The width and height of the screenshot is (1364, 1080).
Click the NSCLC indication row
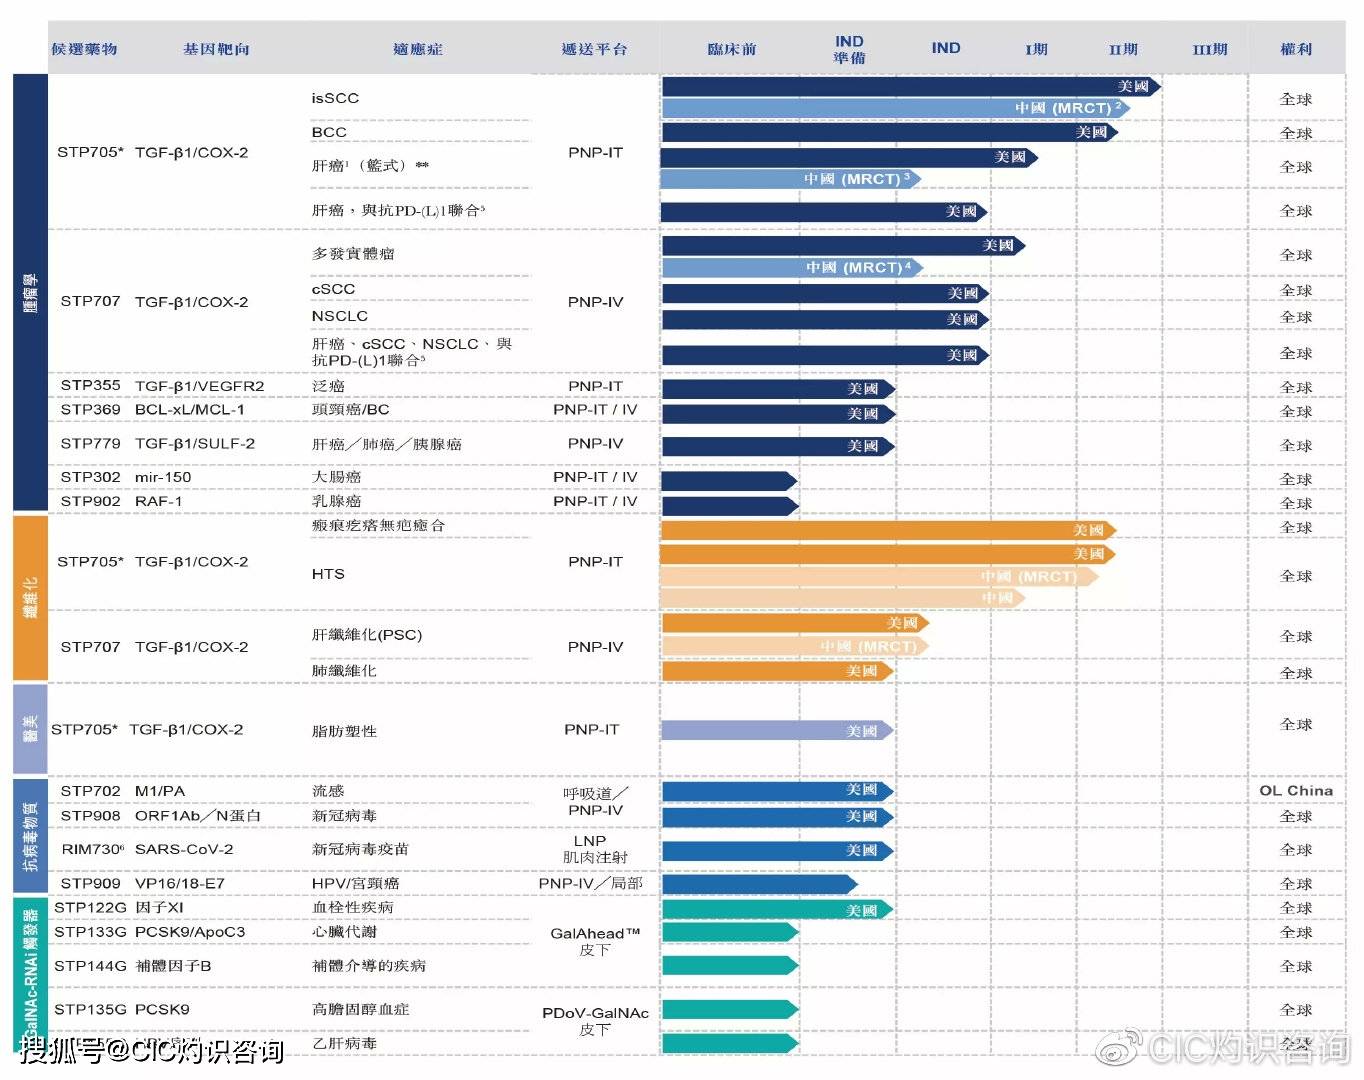coord(340,316)
